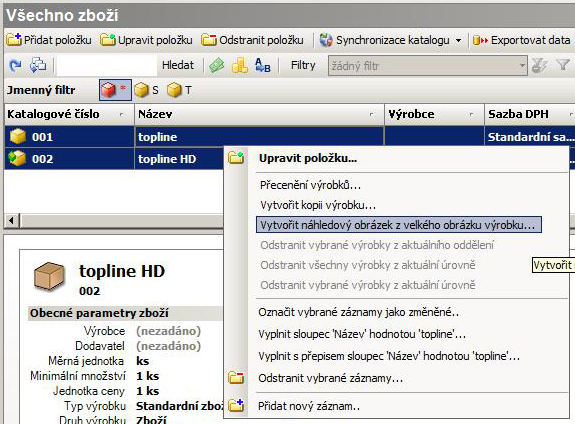This screenshot has height=424, width=575.
Task: Click the Dodavatel '(nezadáno)' value
Action: (x=168, y=346)
